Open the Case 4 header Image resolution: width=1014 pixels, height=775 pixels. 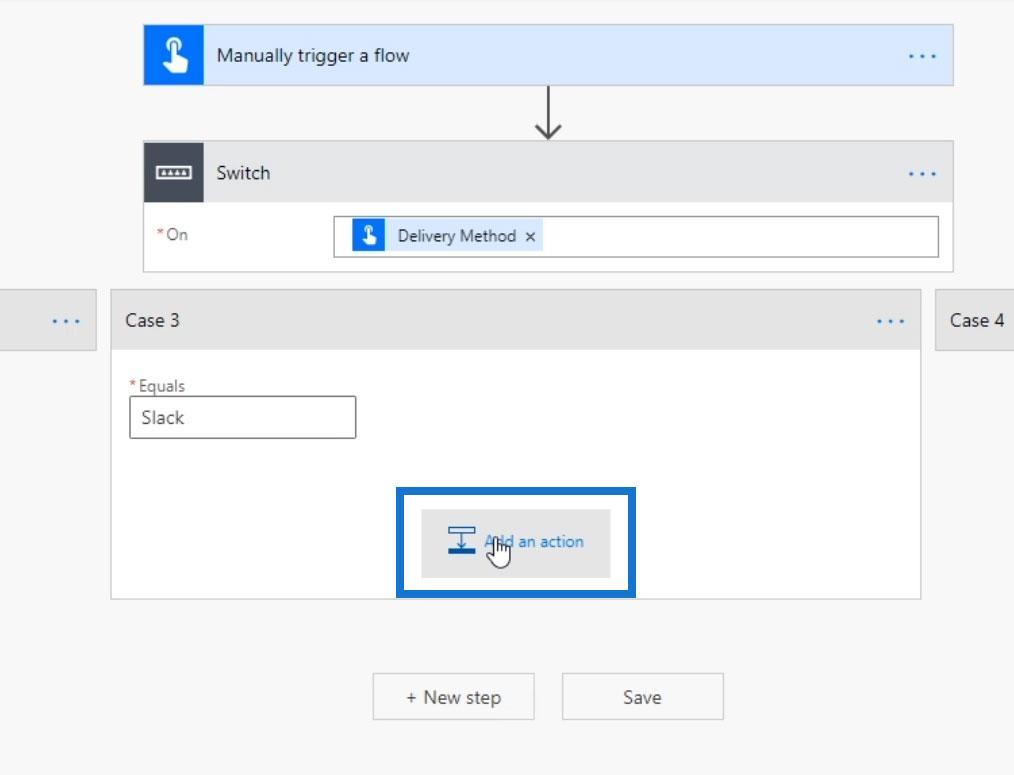click(976, 320)
